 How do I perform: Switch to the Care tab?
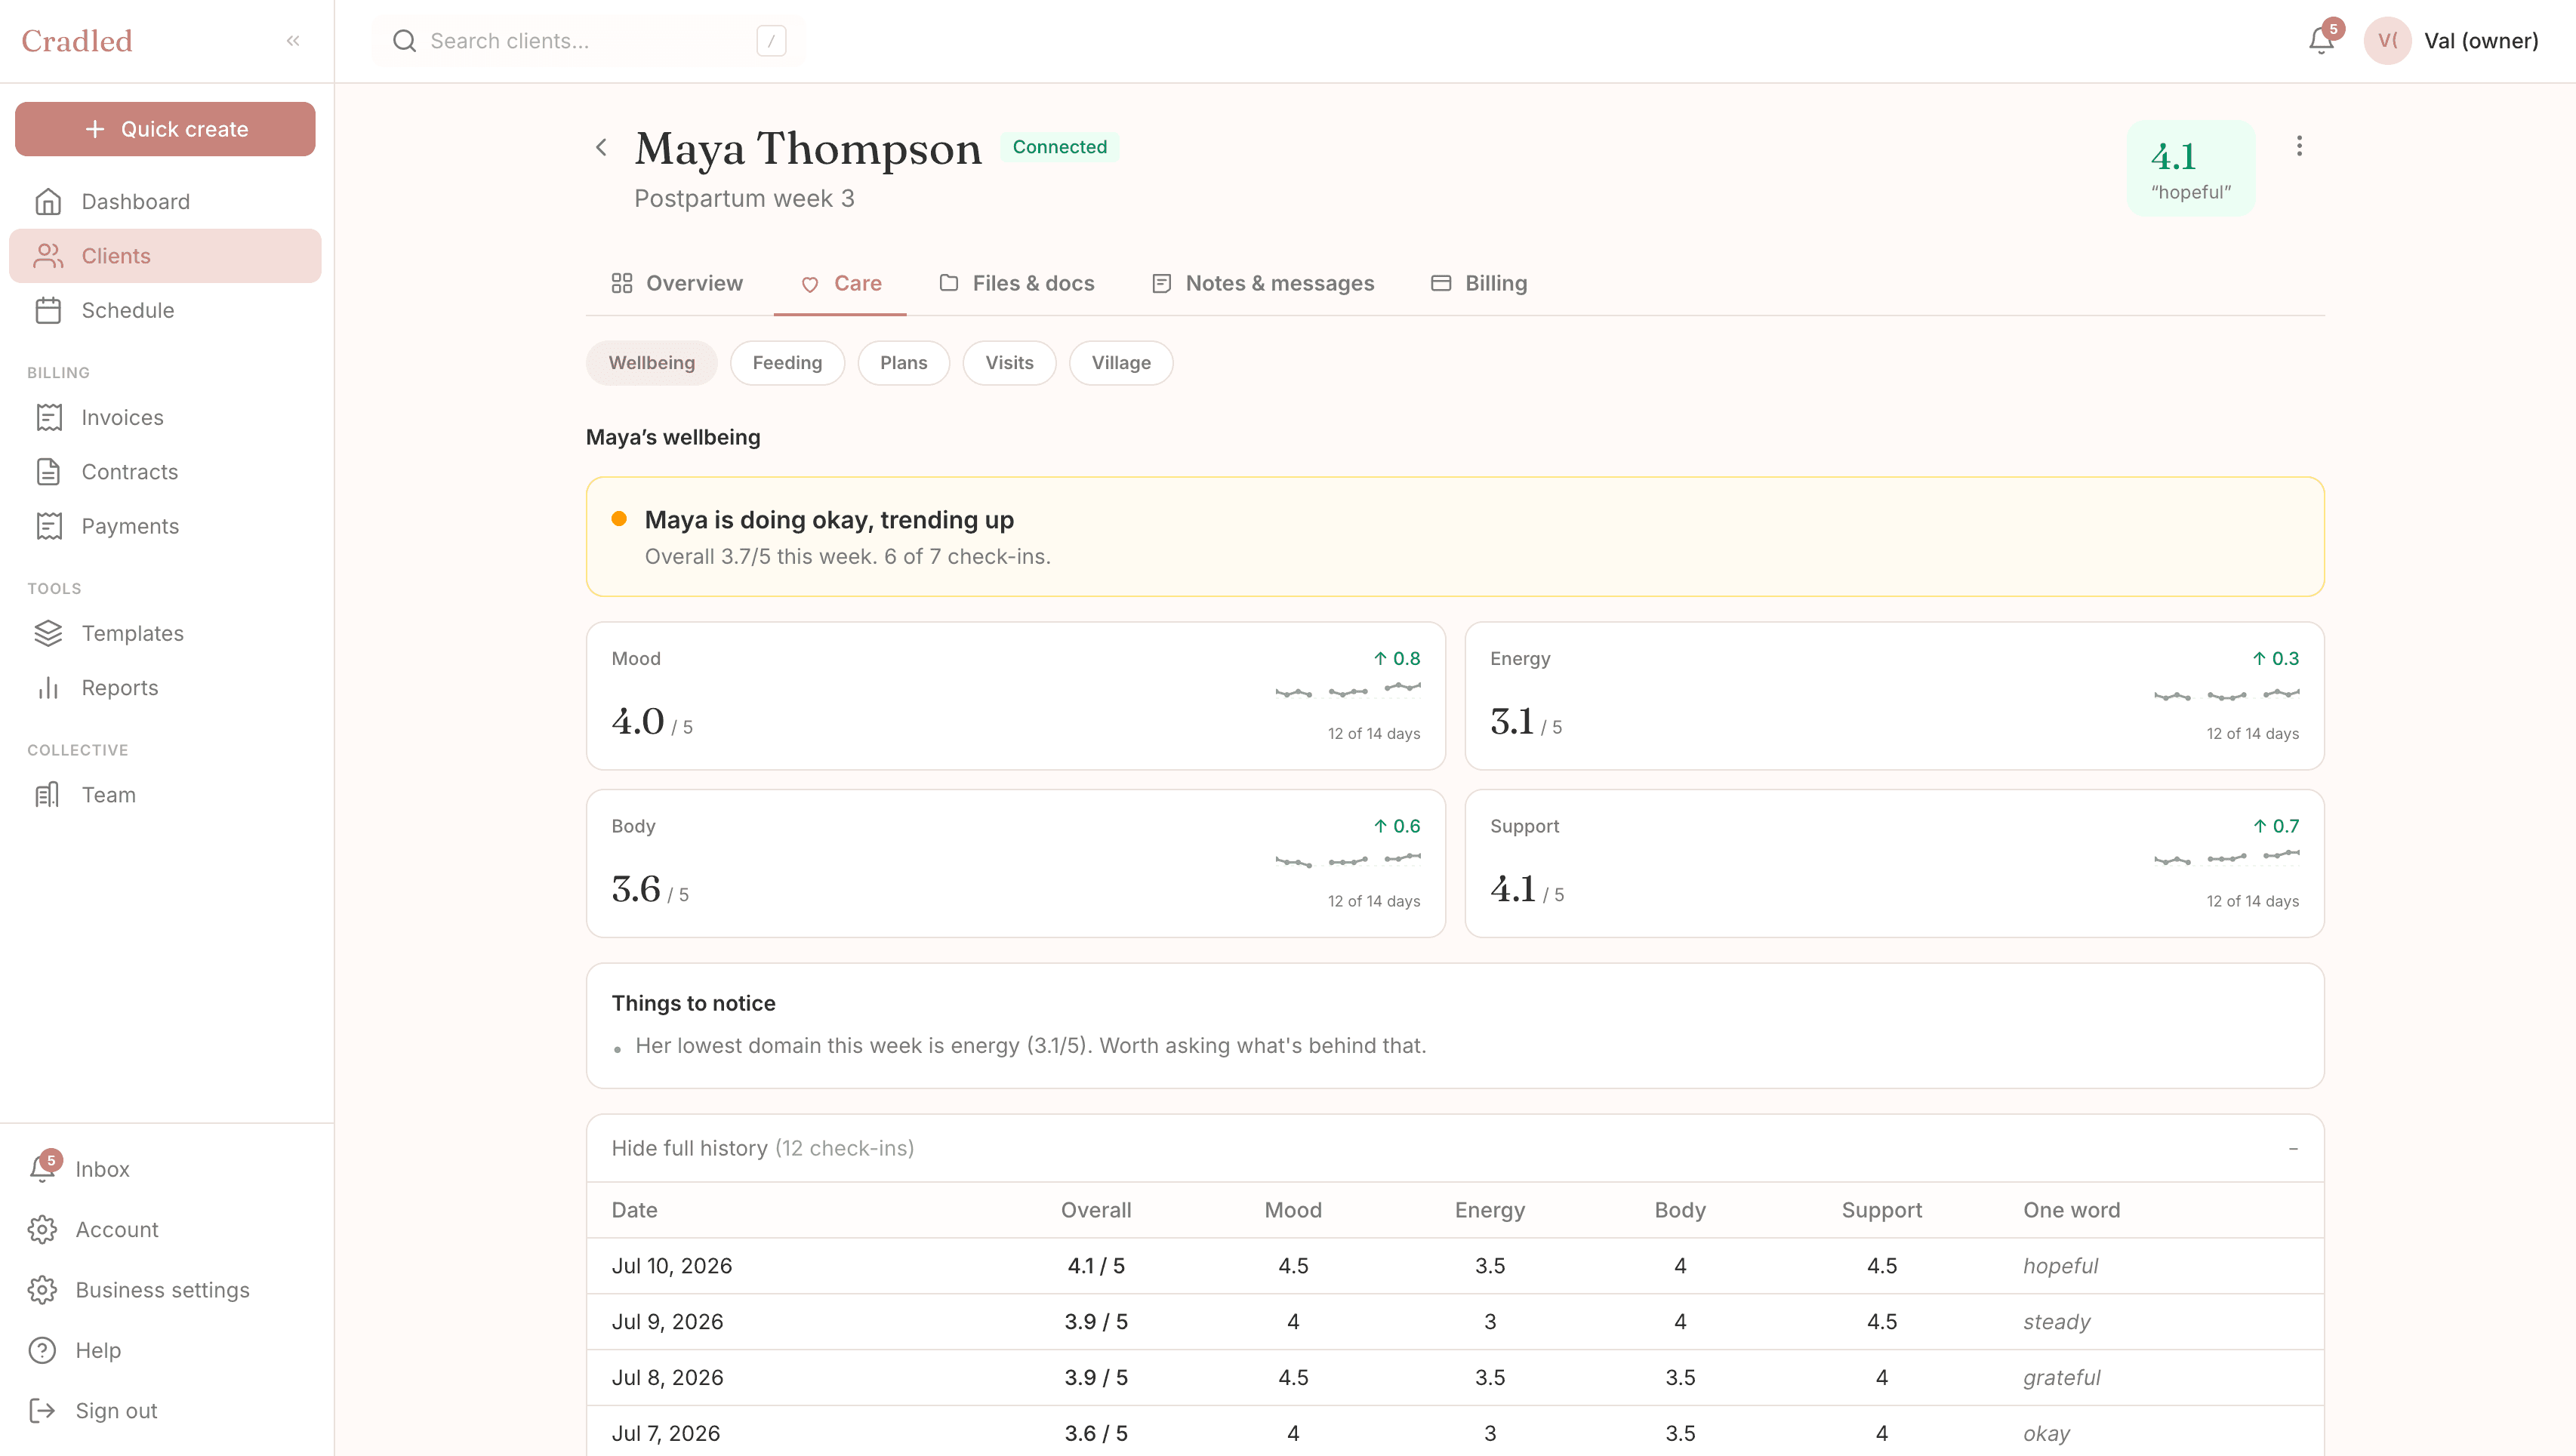tap(840, 284)
